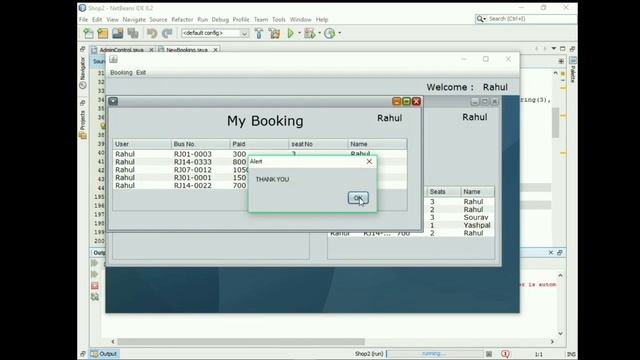
Task: Click the Build Project hammer icon
Action: [x=258, y=33]
